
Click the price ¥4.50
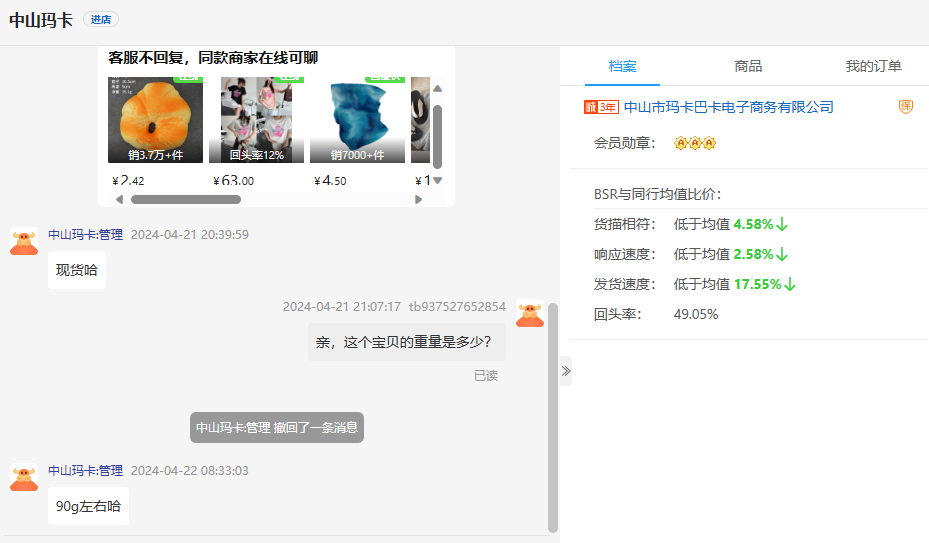pos(330,180)
